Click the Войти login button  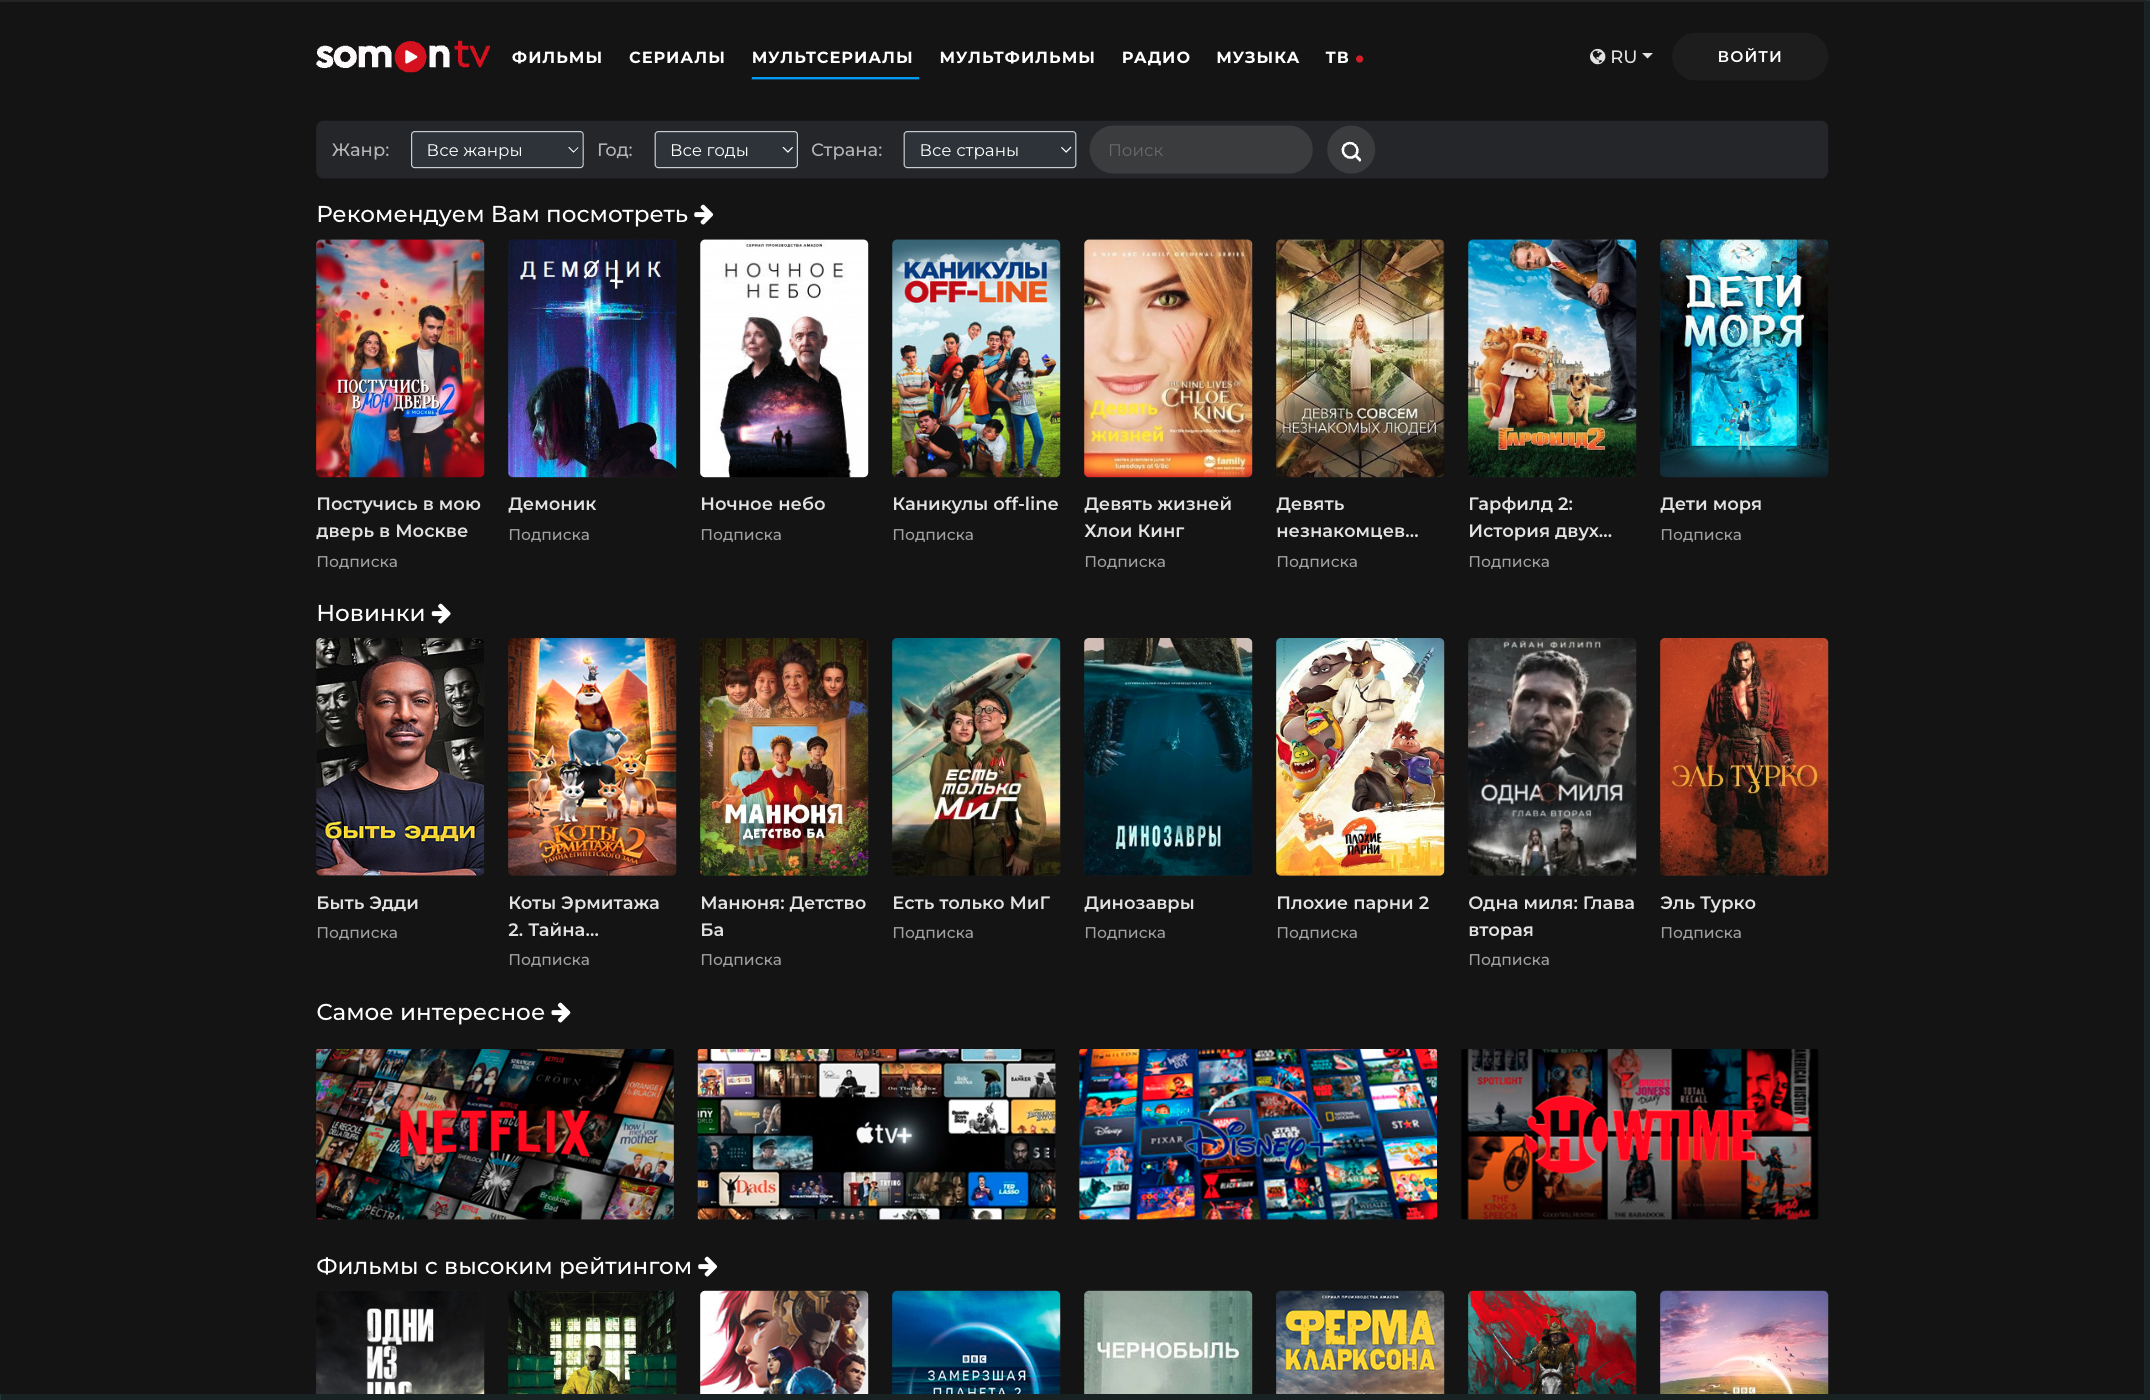click(1750, 57)
